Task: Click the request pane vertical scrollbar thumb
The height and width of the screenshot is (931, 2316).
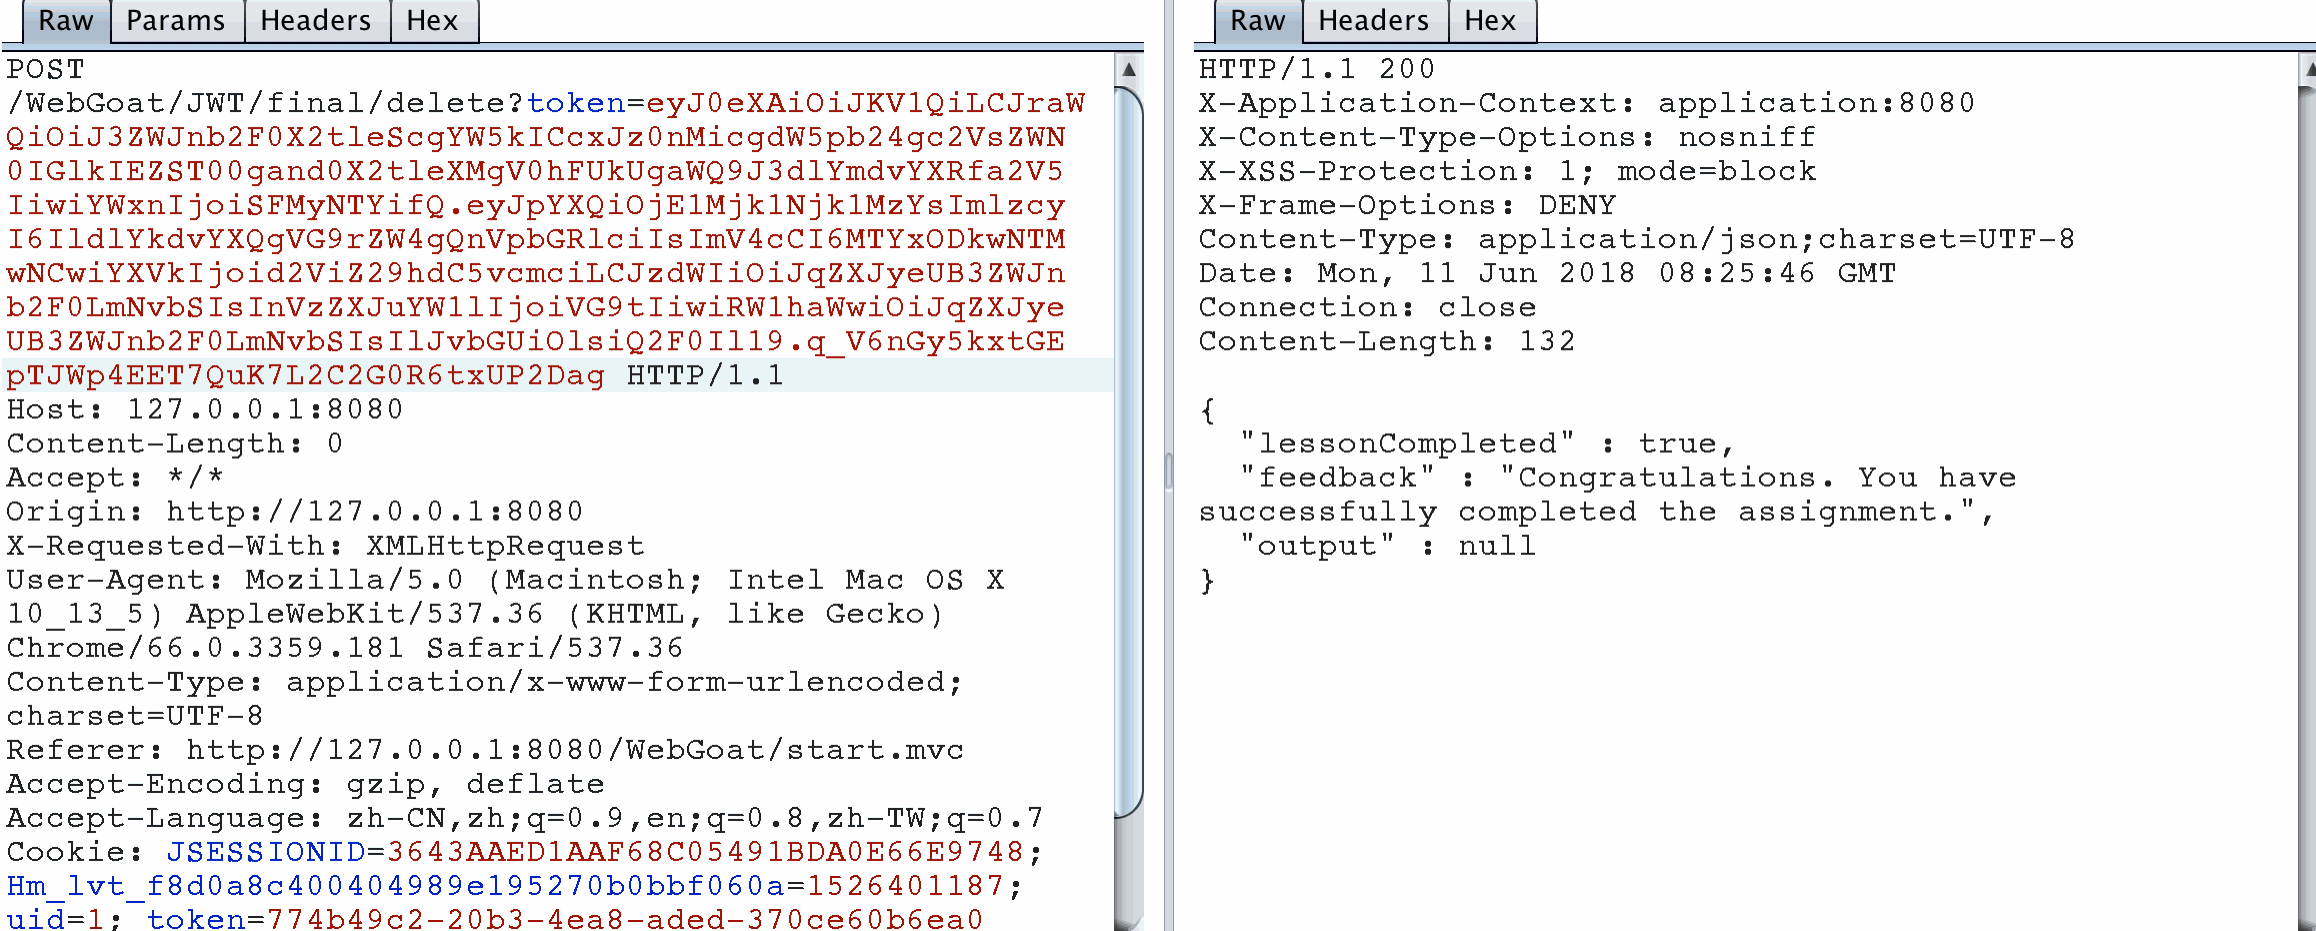Action: [x=1129, y=452]
